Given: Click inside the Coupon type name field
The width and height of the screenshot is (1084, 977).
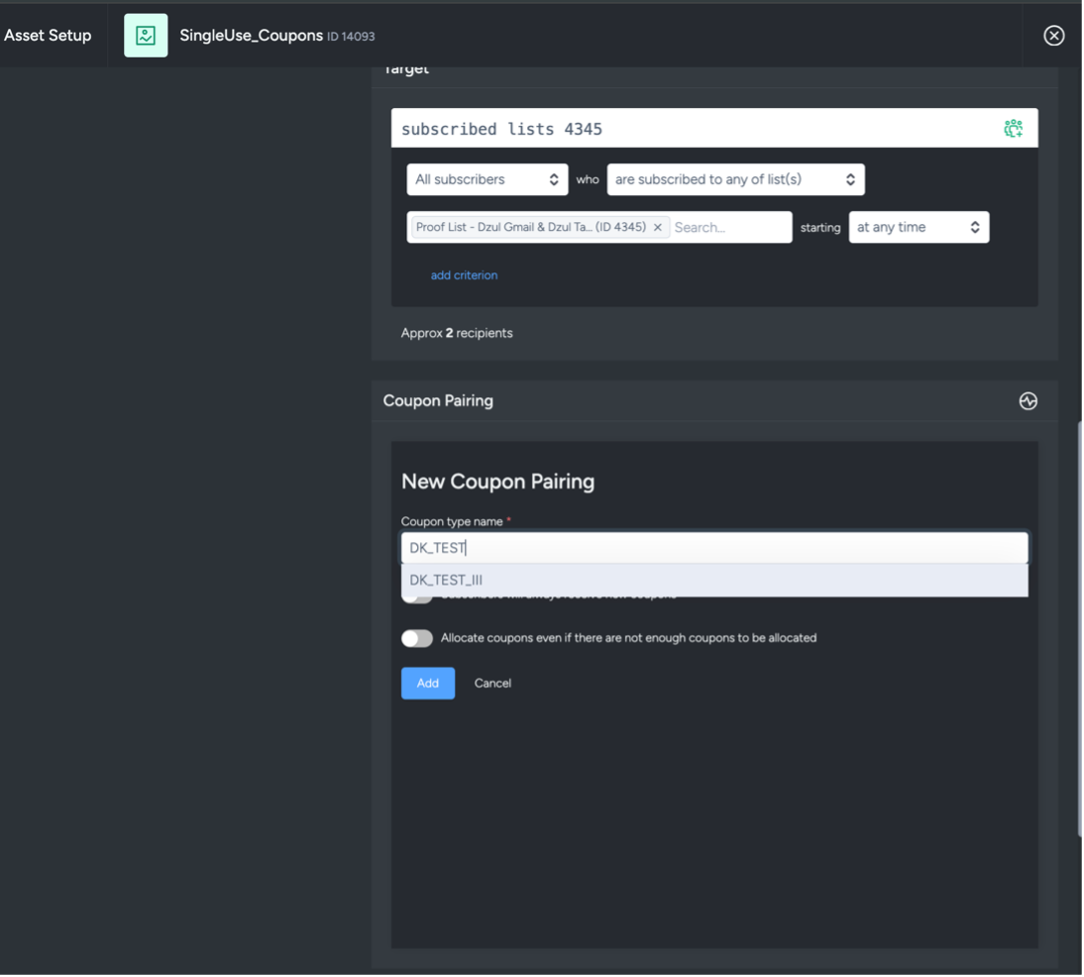Looking at the screenshot, I should [714, 547].
